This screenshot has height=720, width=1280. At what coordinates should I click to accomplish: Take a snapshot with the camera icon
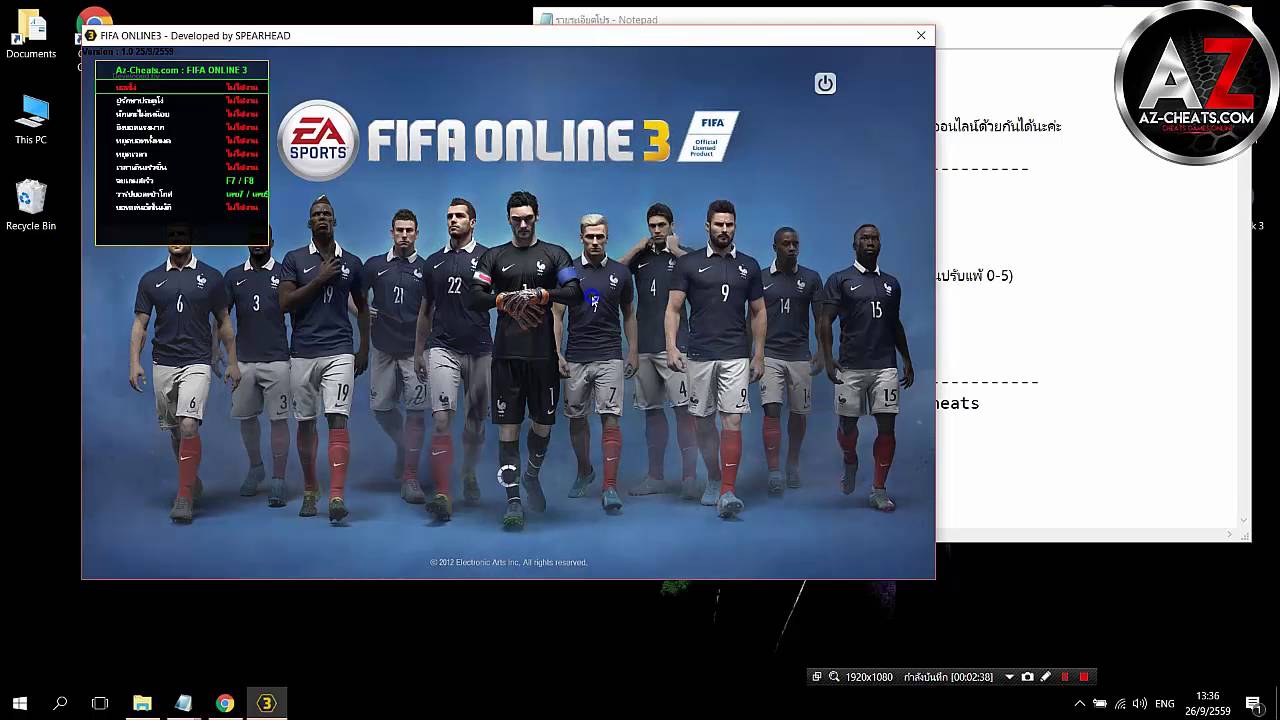point(1027,677)
